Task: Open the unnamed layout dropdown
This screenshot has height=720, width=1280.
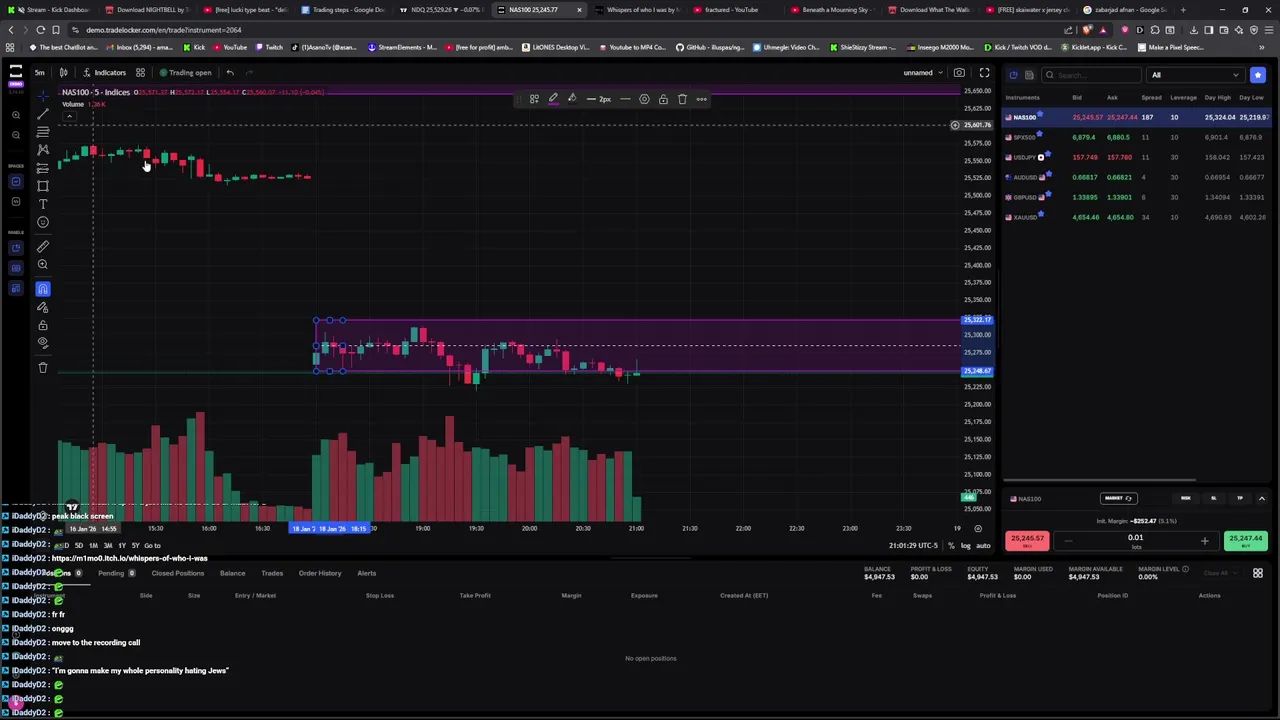Action: tap(923, 72)
